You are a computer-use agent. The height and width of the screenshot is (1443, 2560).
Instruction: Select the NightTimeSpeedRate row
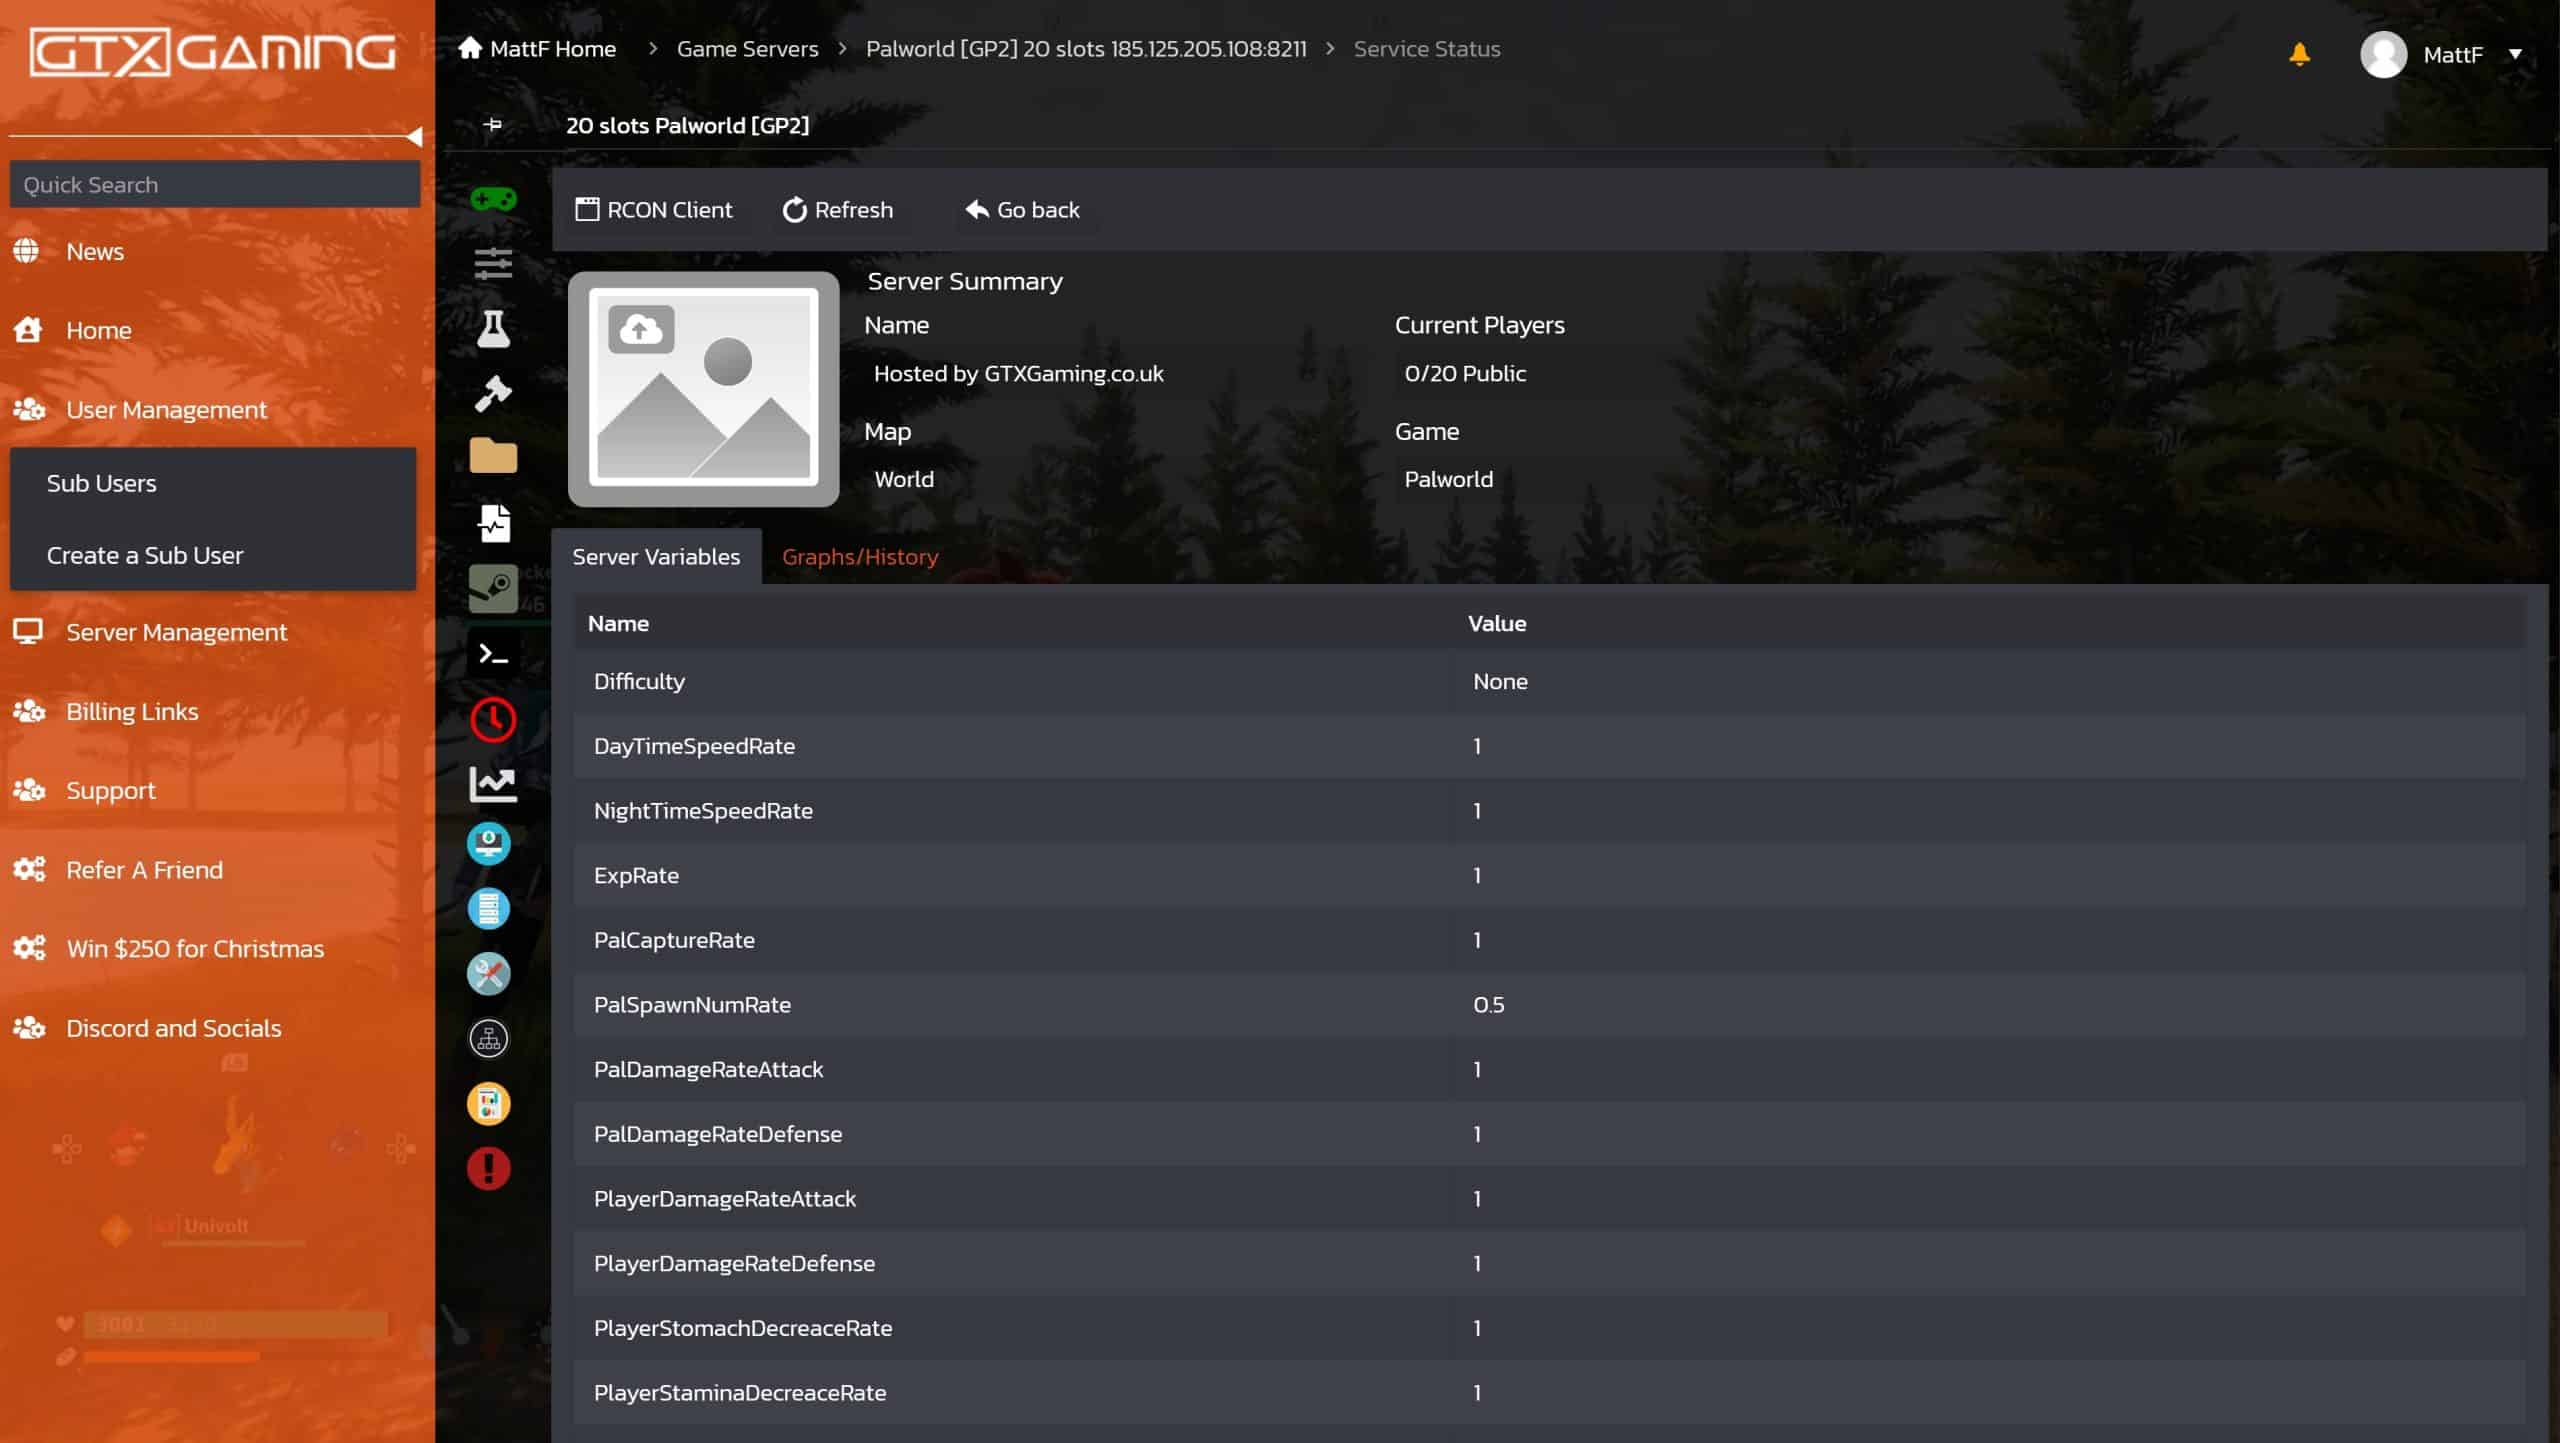[x=1549, y=810]
